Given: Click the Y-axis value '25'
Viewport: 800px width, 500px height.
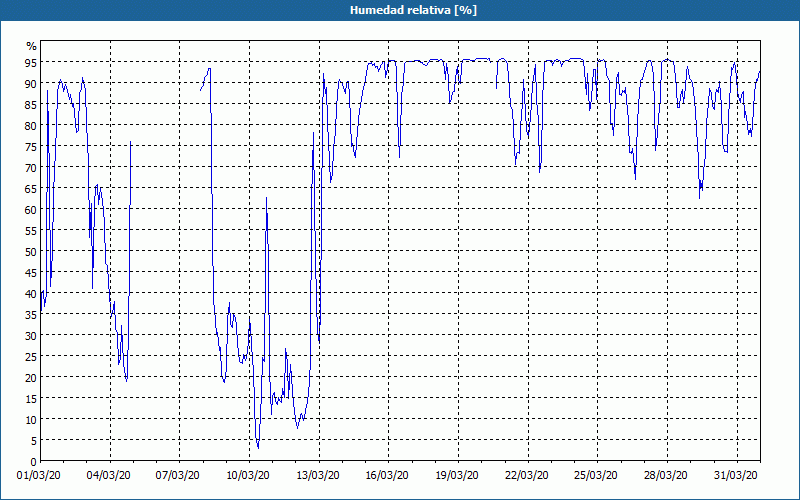Looking at the screenshot, I should pyautogui.click(x=31, y=357).
